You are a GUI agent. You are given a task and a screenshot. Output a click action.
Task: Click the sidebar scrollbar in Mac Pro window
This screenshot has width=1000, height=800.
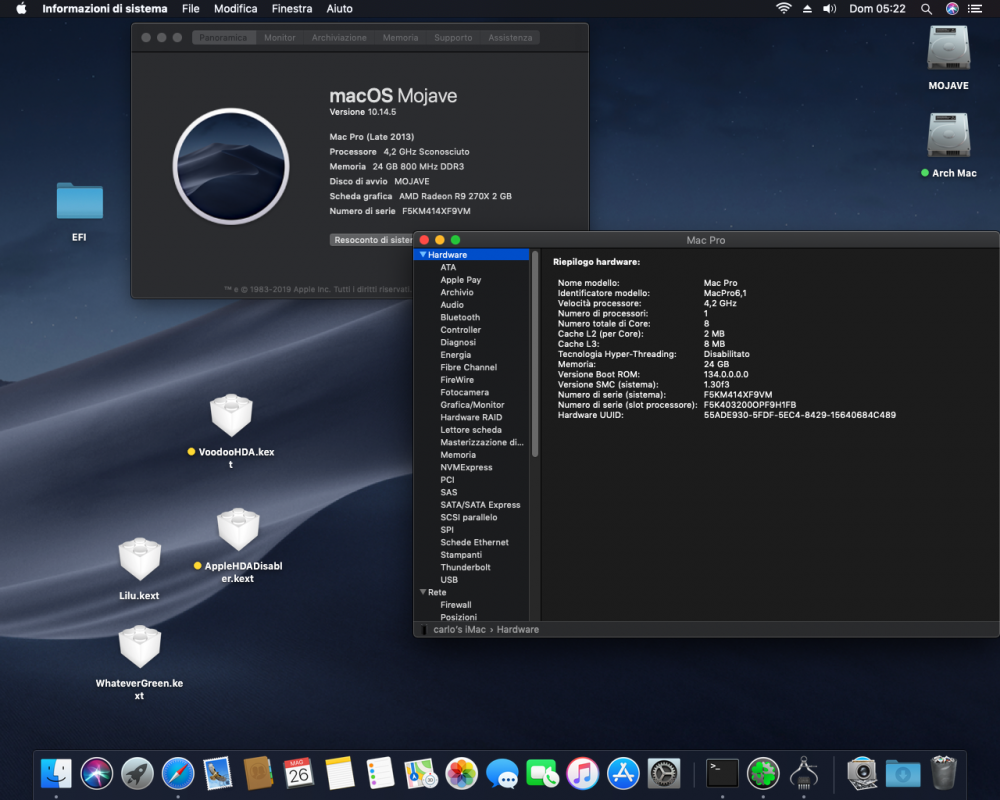534,354
